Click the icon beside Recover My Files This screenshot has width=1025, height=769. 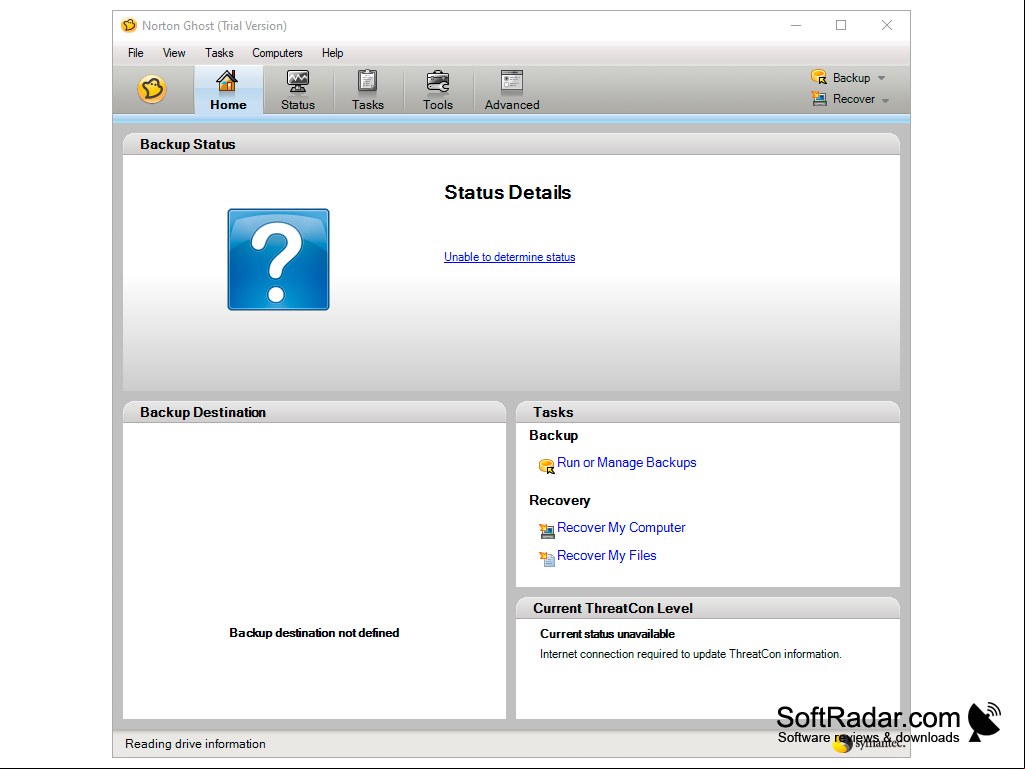point(546,558)
